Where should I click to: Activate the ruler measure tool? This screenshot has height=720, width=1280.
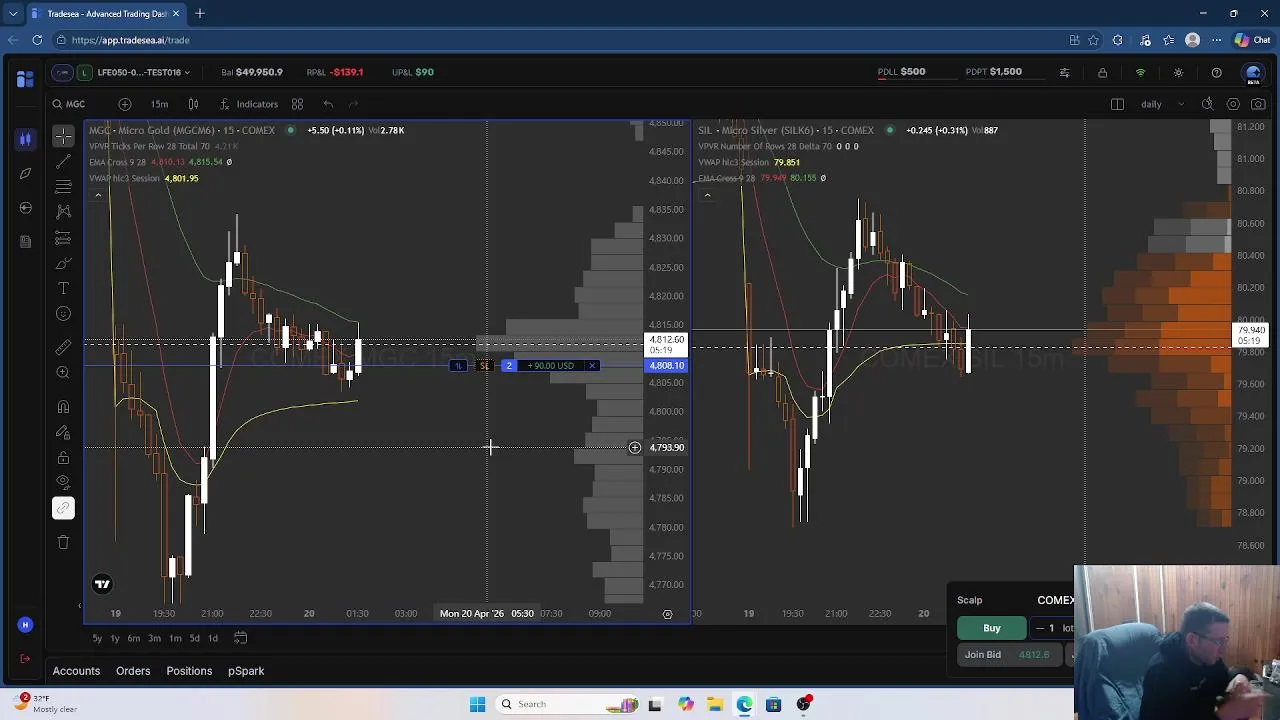[63, 347]
